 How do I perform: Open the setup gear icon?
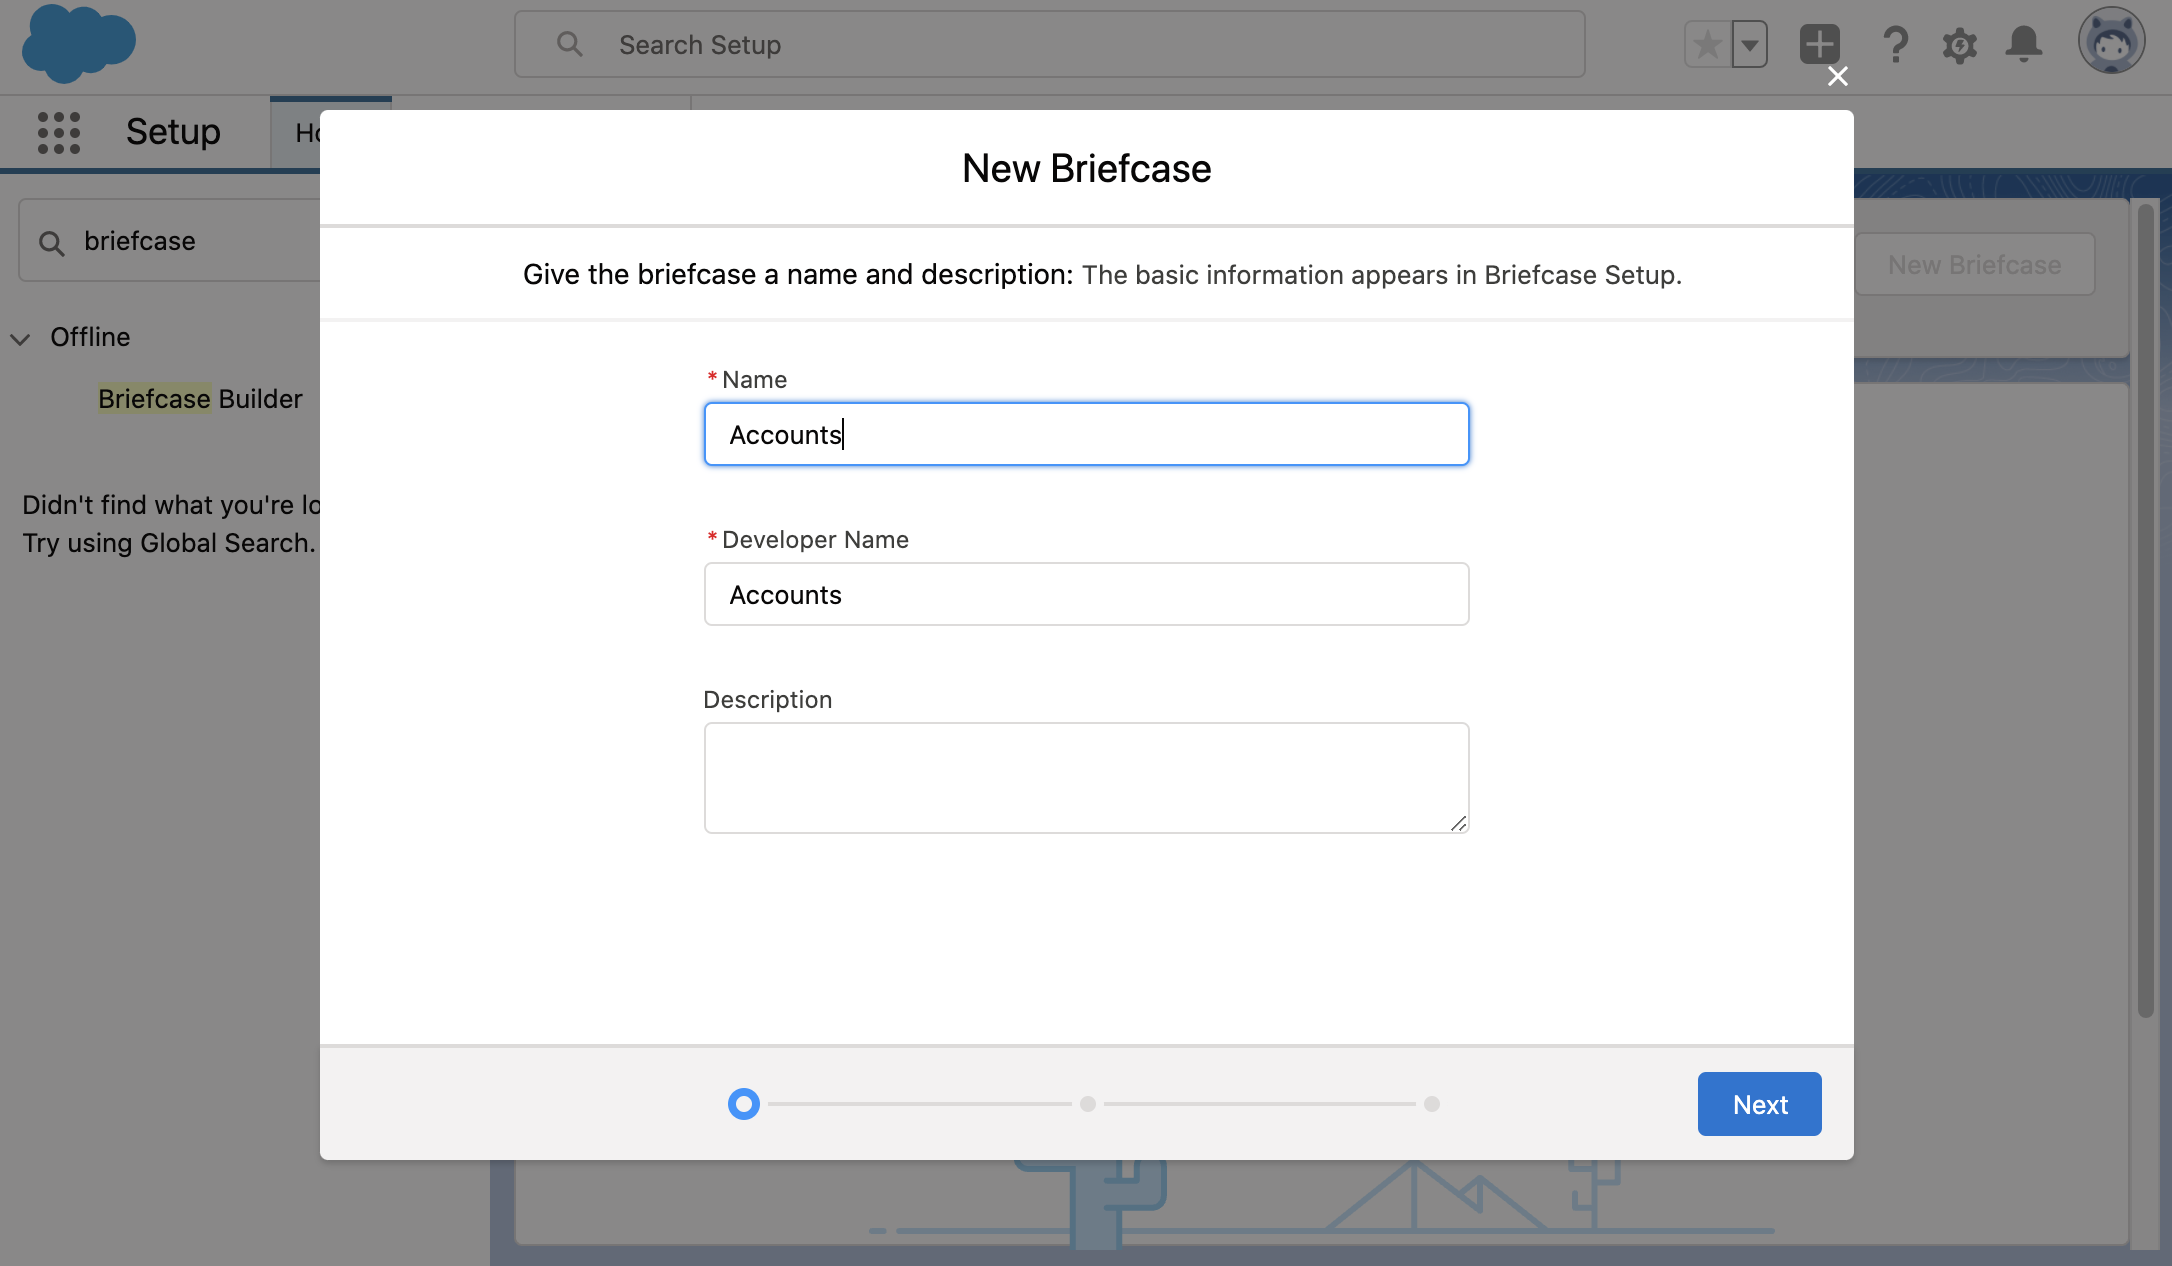pos(1958,44)
